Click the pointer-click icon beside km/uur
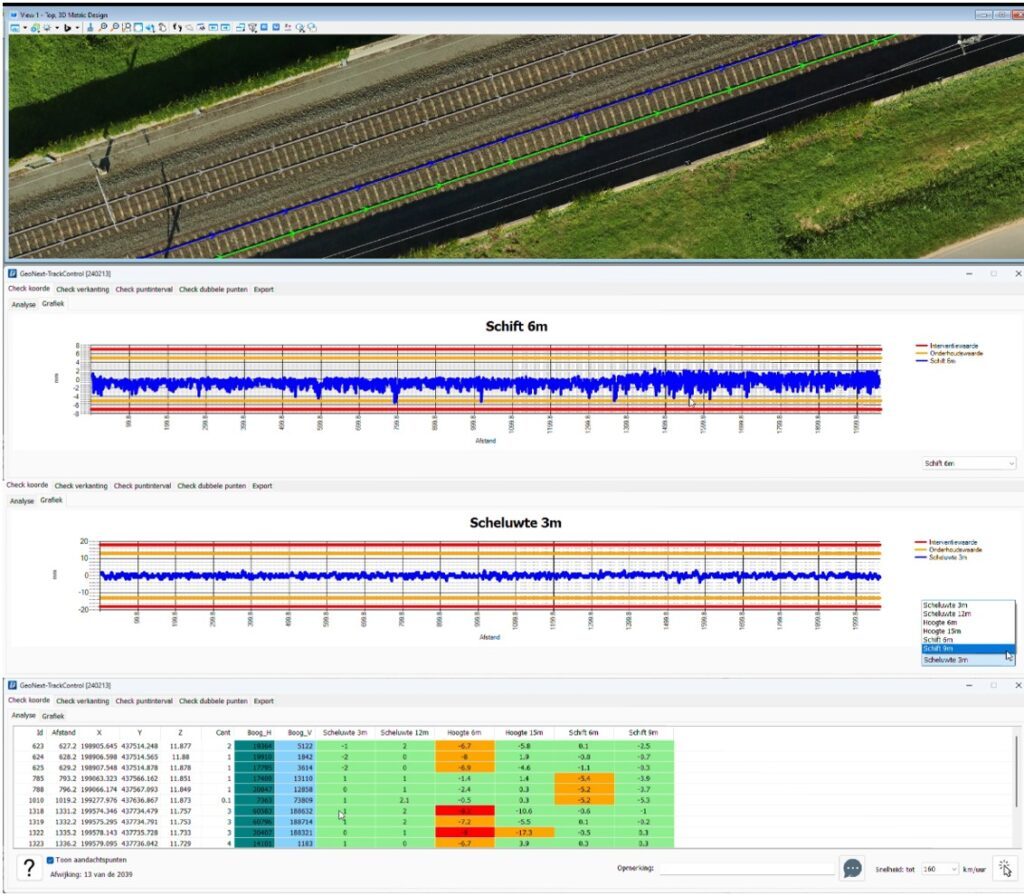Image resolution: width=1024 pixels, height=896 pixels. 1004,868
